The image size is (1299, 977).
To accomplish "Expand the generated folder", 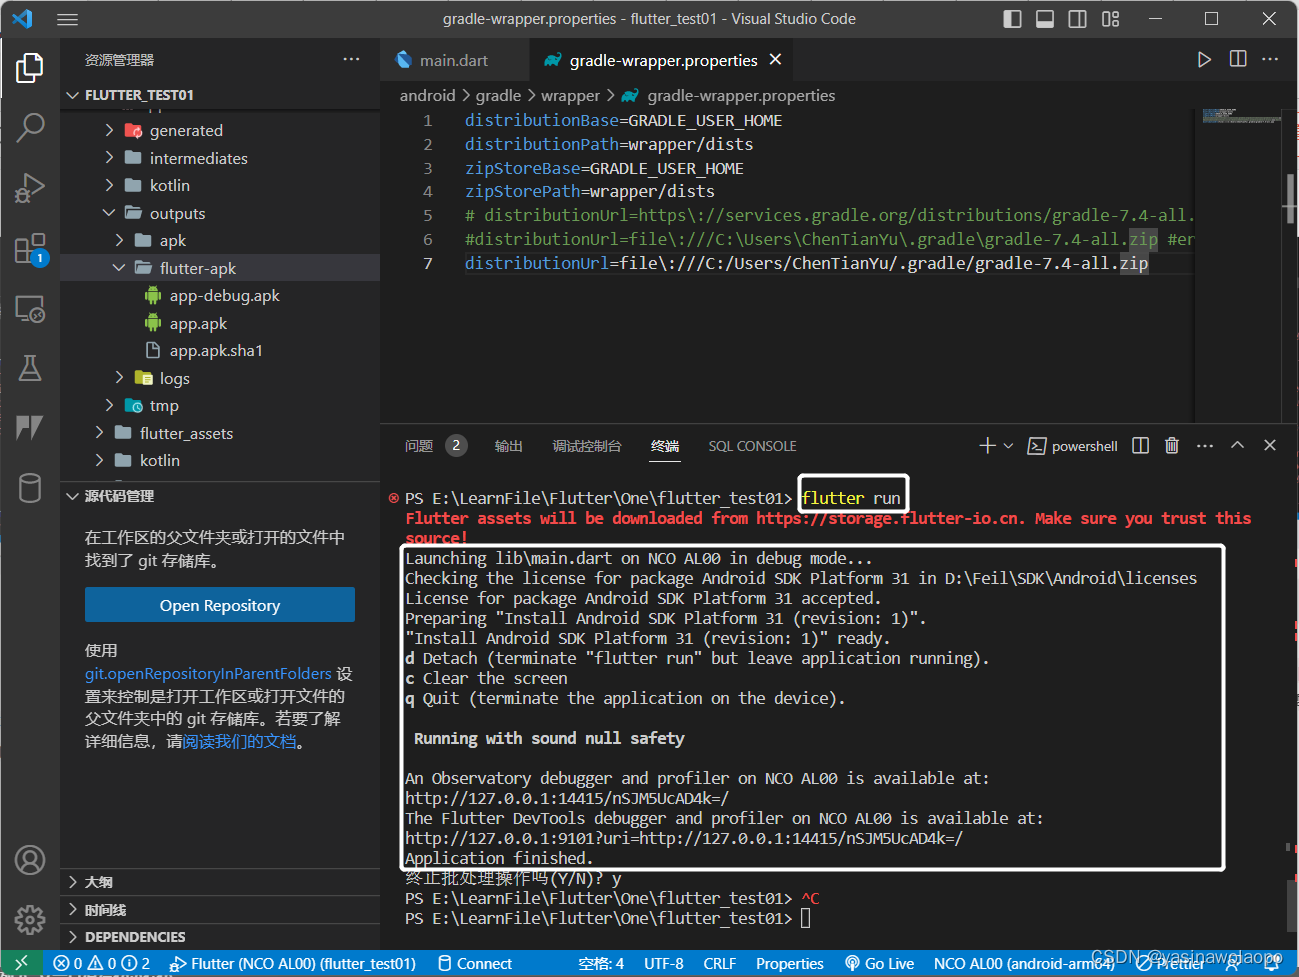I will pyautogui.click(x=220, y=130).
